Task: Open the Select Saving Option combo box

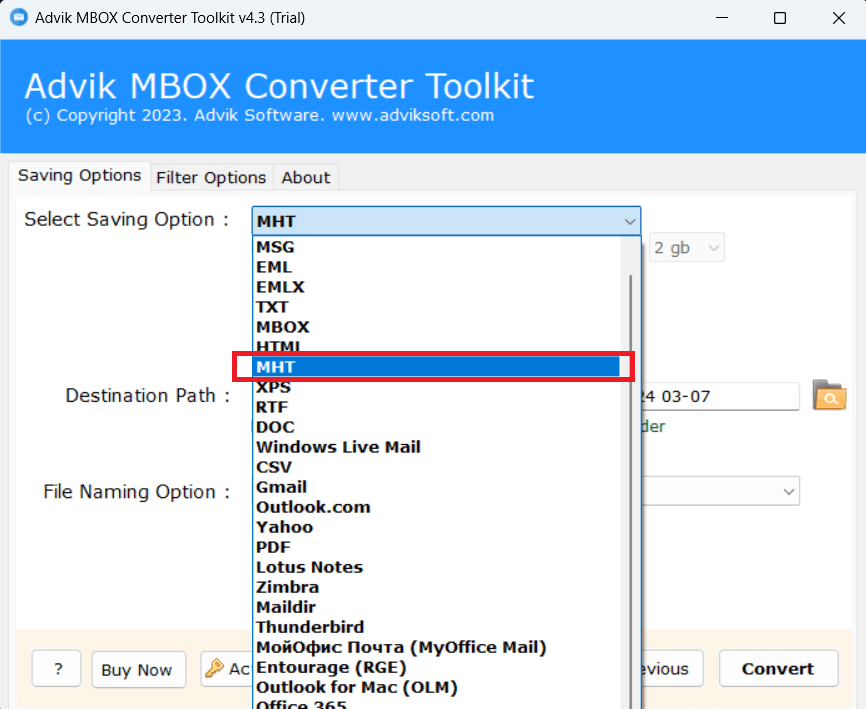Action: tap(446, 221)
